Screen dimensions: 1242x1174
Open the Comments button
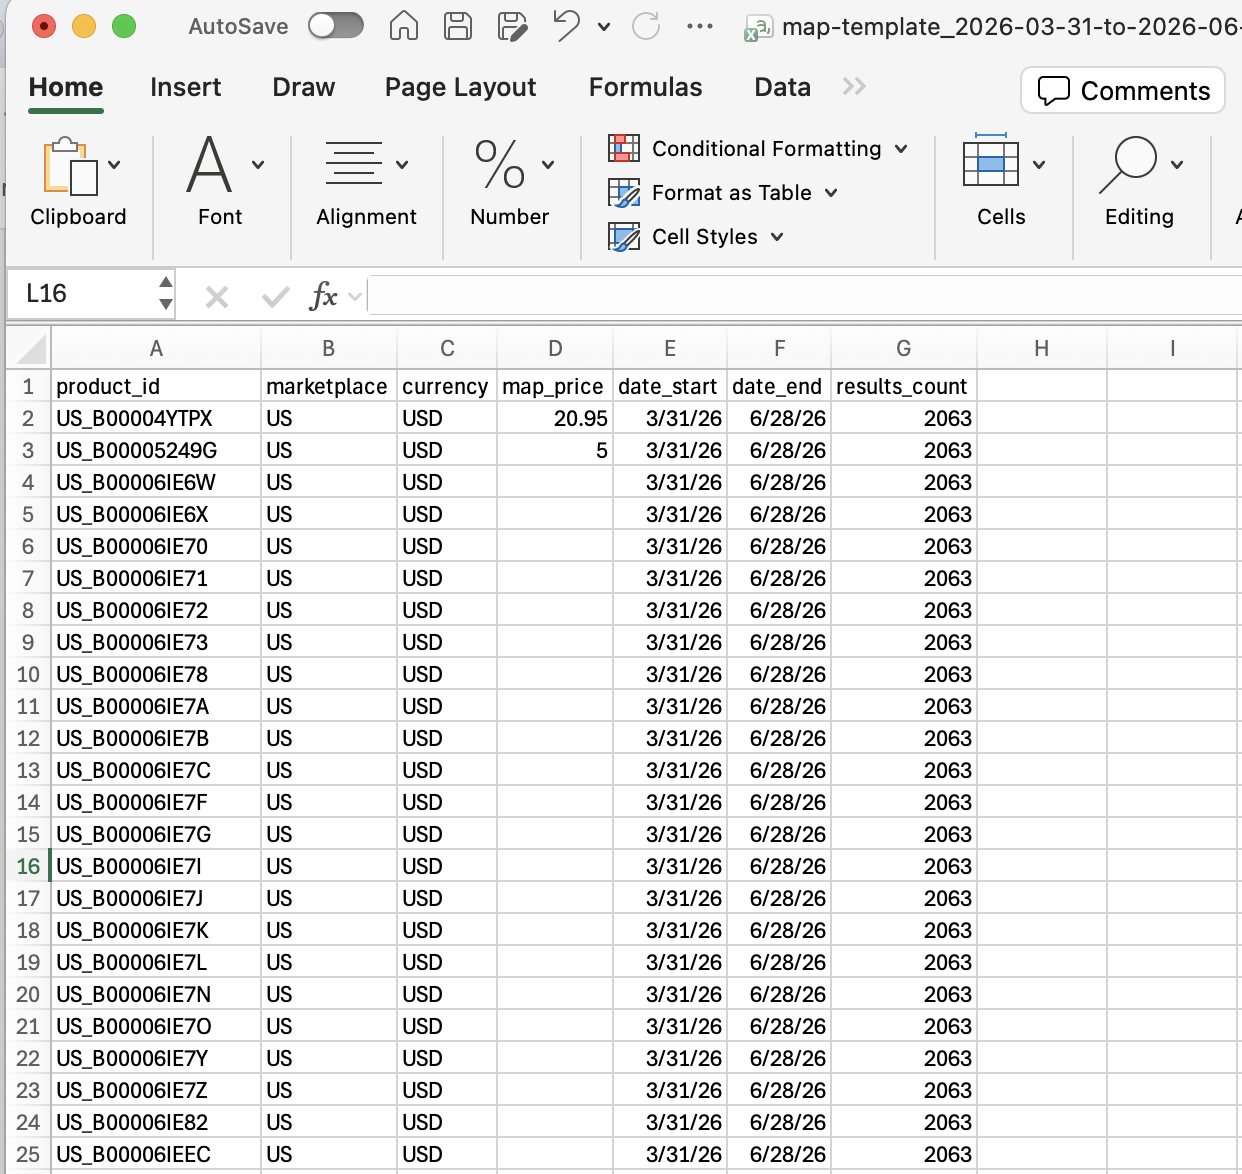(1123, 91)
